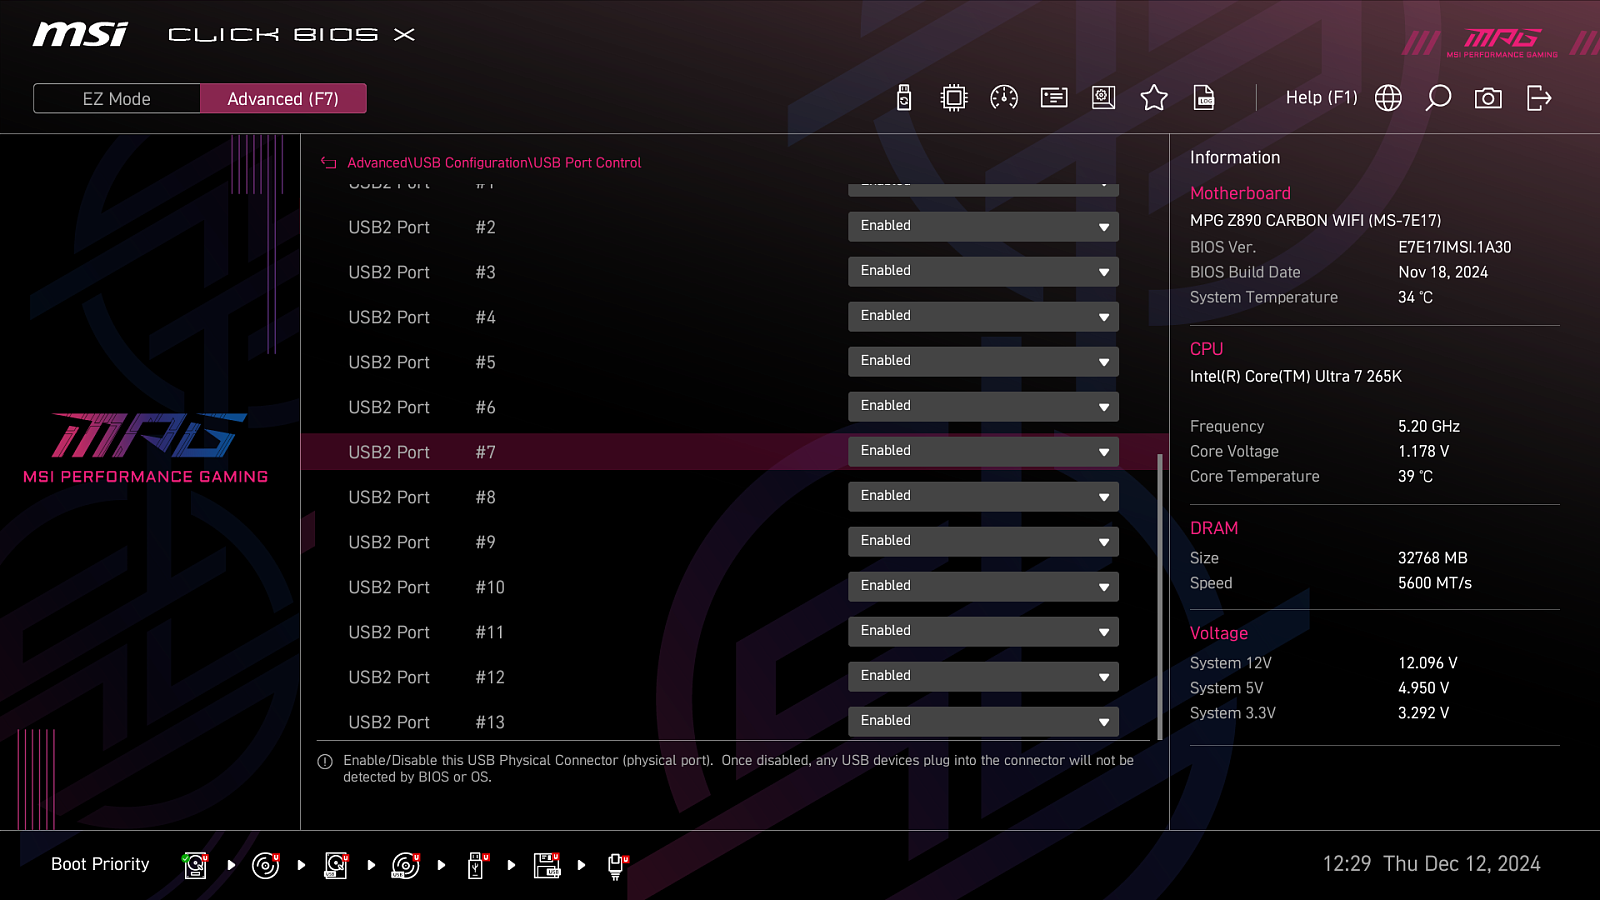Select the network cable boot device

point(617,866)
